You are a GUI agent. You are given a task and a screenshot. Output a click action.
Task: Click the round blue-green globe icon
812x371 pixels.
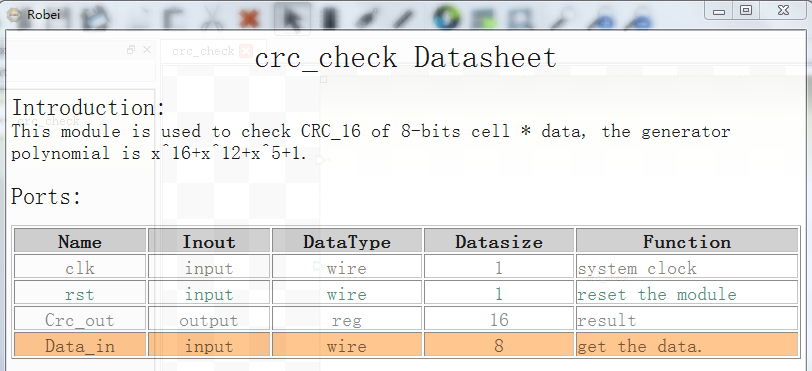point(446,18)
